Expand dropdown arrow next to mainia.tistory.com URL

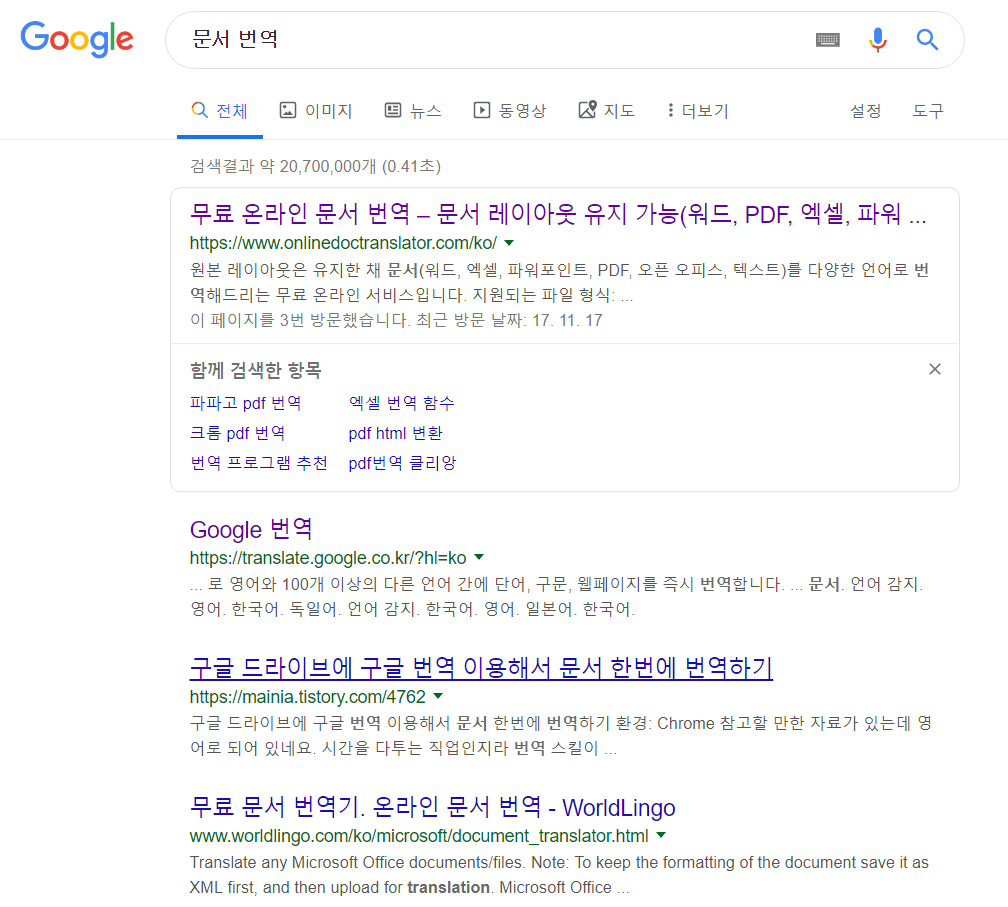(x=438, y=696)
